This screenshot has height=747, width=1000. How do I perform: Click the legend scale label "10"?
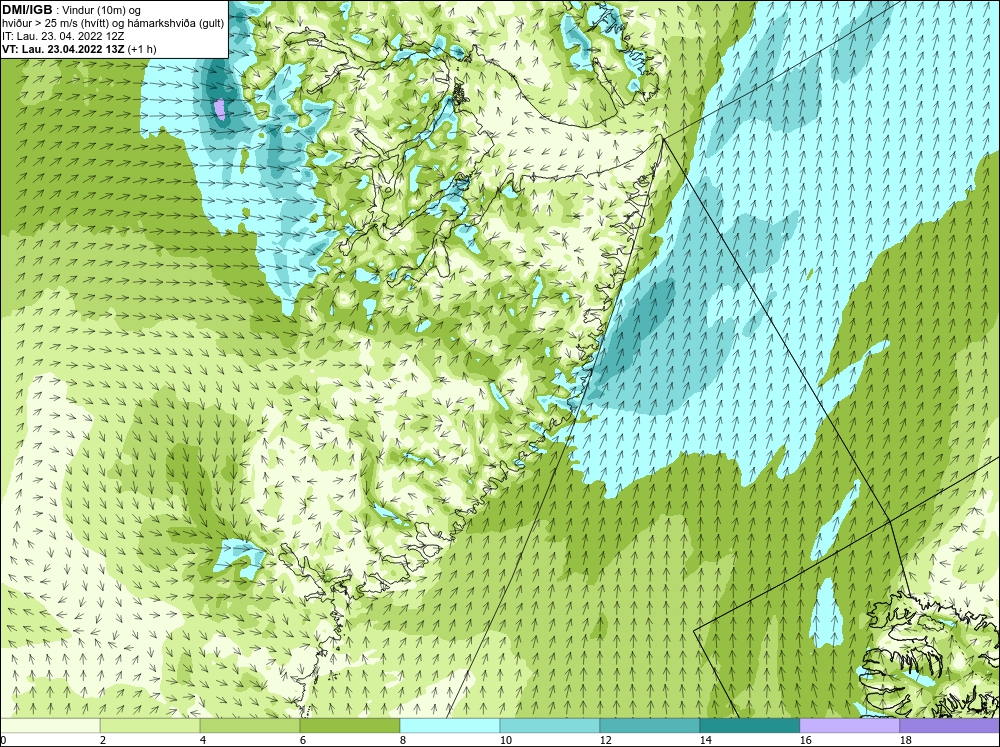coord(505,740)
